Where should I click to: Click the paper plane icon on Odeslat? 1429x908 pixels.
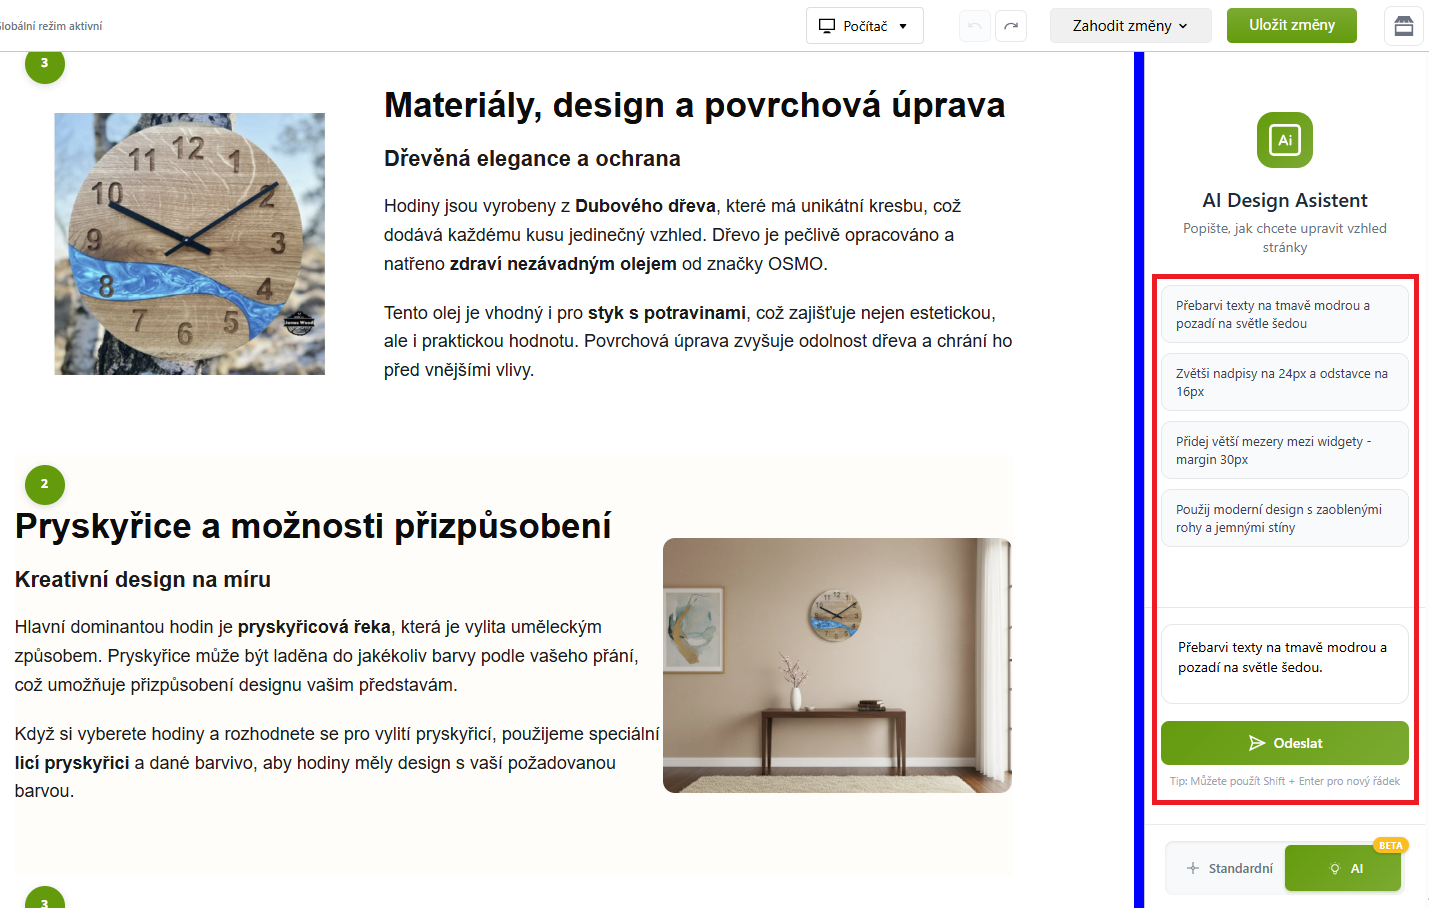(x=1257, y=743)
